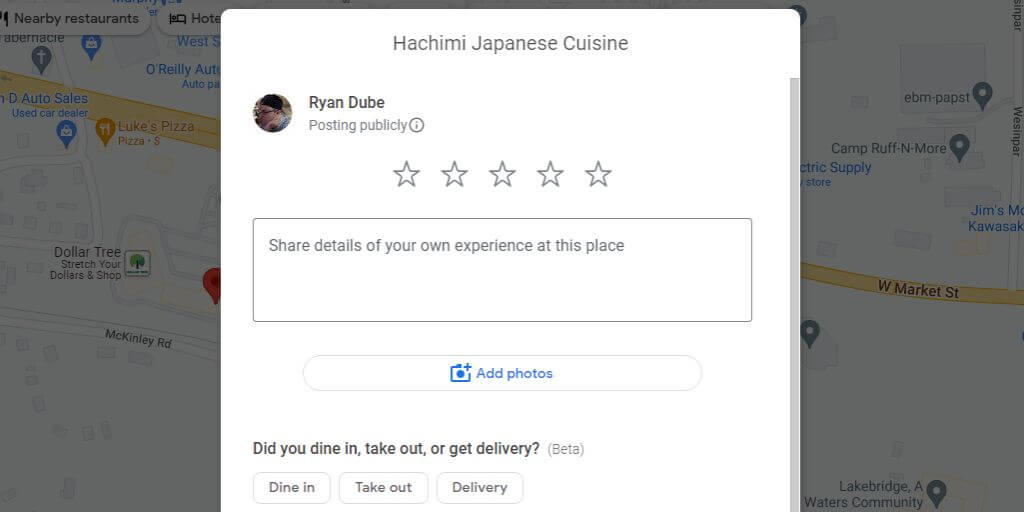Select the Lakebridge community map pin
1024x512 pixels.
[x=937, y=491]
